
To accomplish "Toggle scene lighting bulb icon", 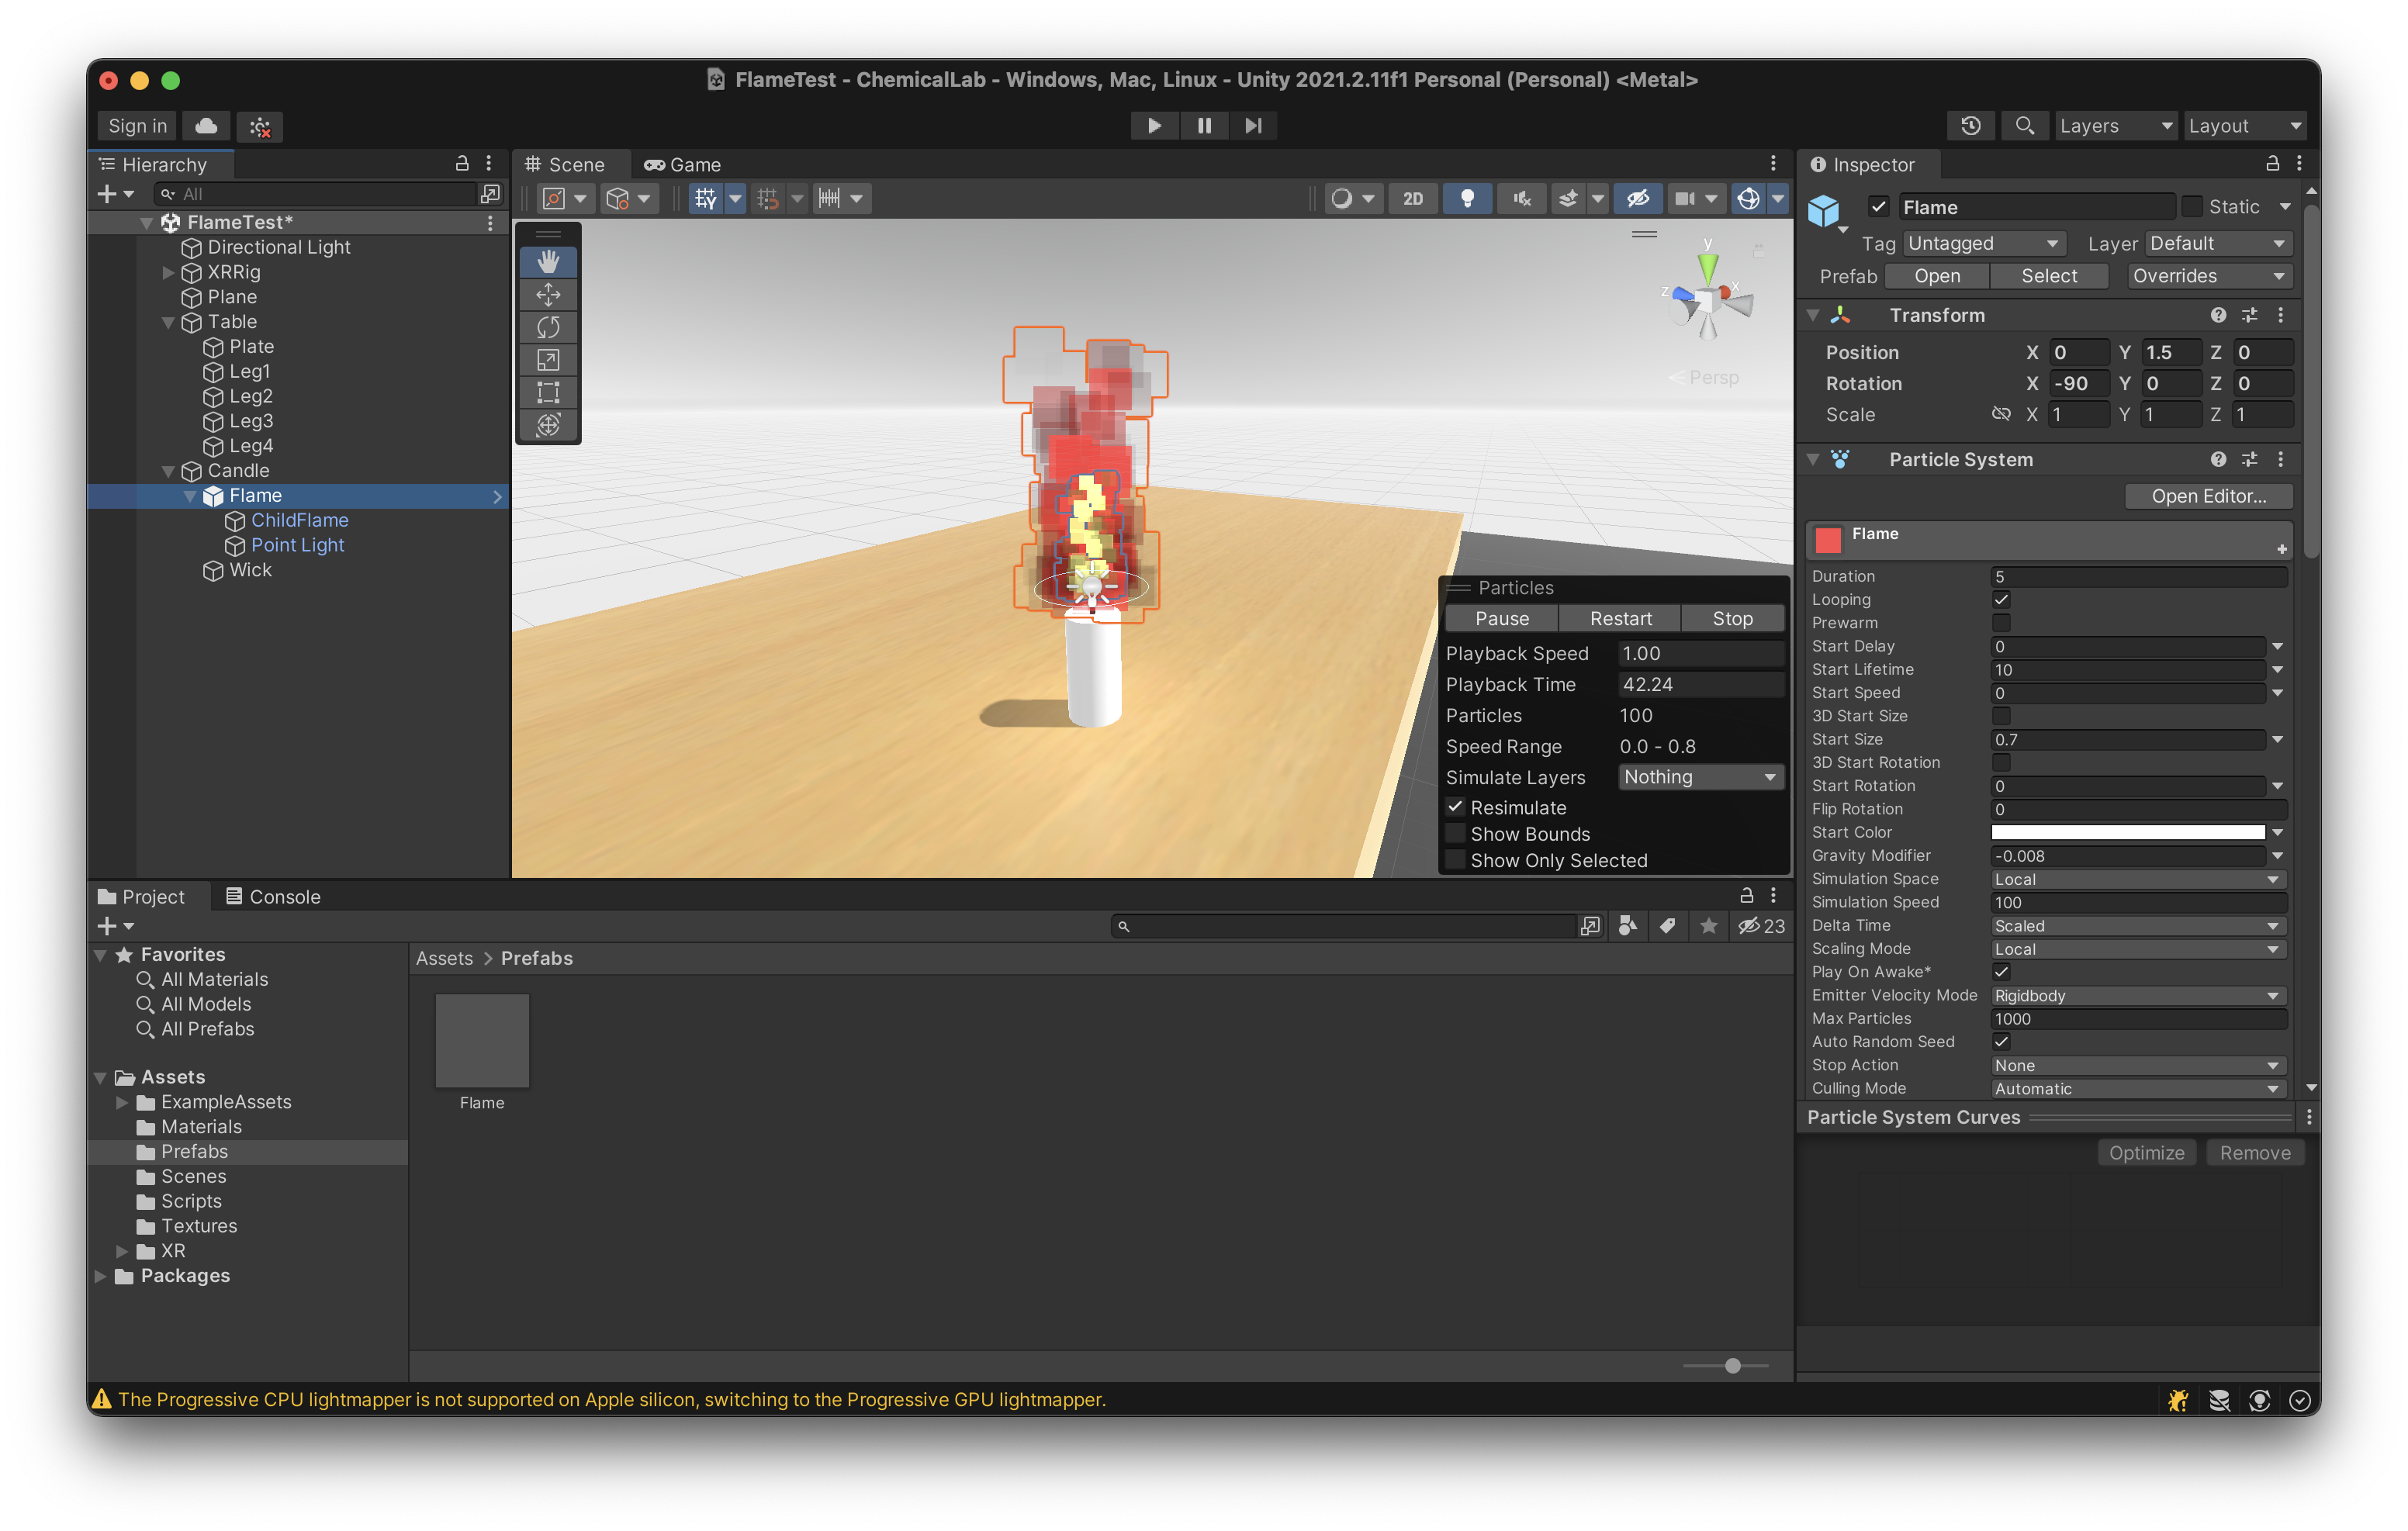I will (x=1467, y=198).
